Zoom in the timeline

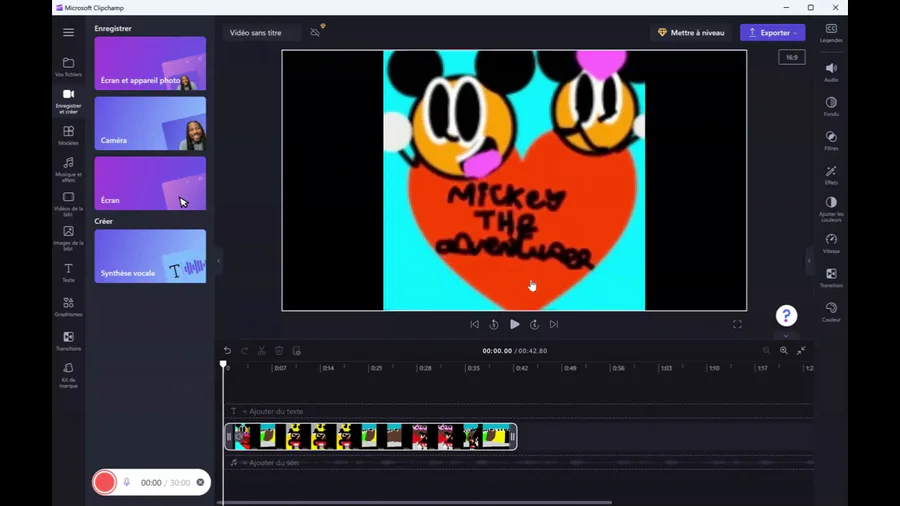[783, 351]
